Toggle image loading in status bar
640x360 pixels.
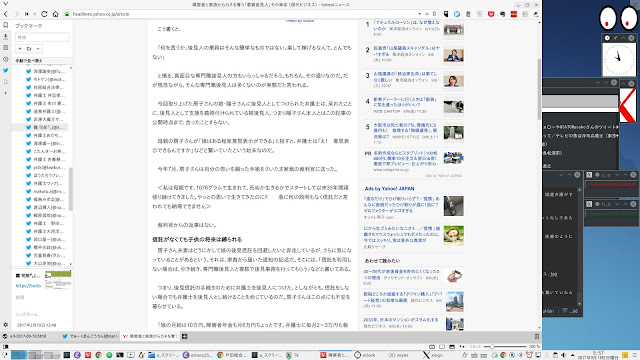[452, 347]
